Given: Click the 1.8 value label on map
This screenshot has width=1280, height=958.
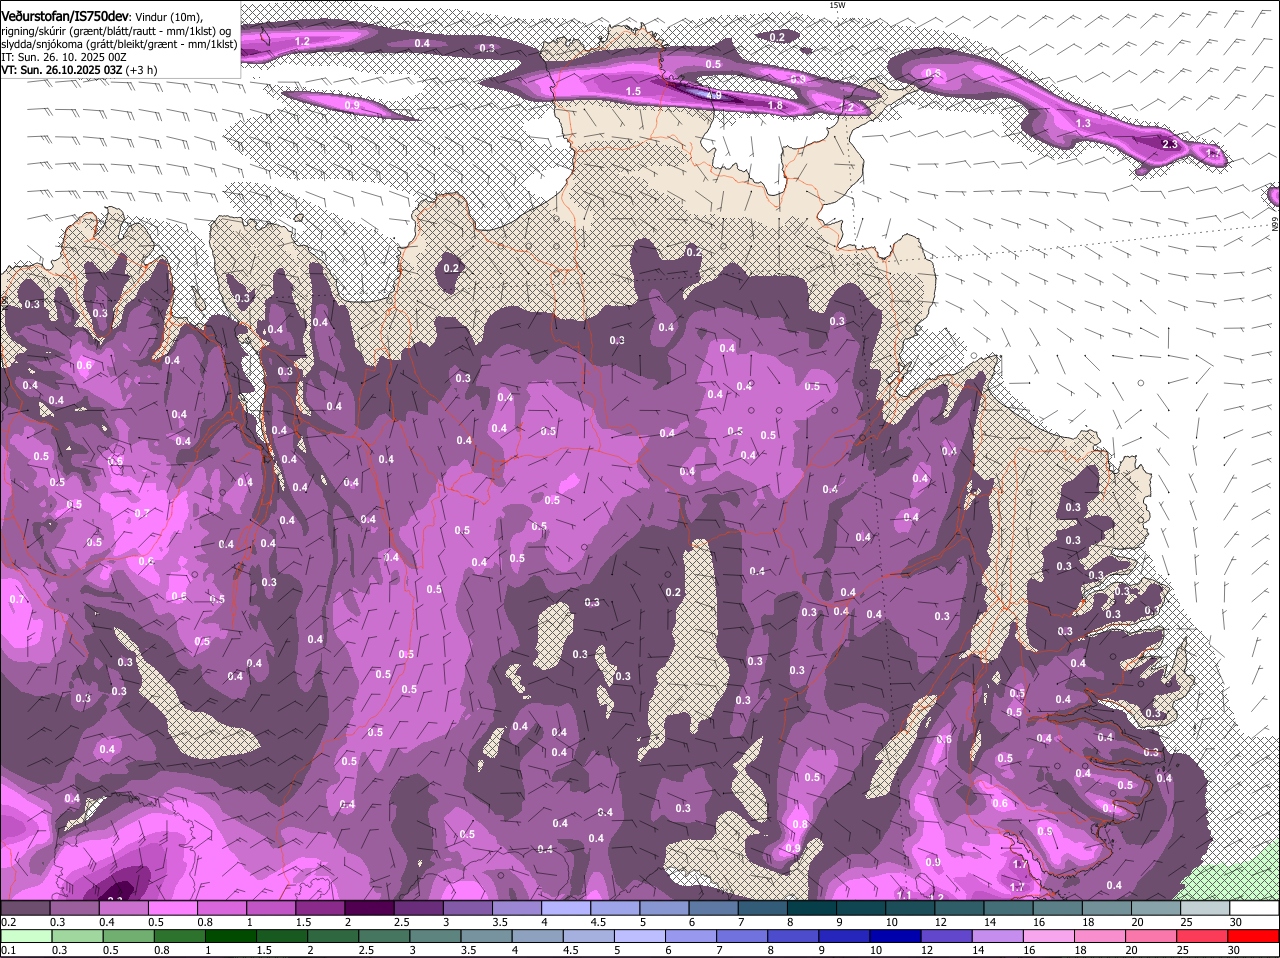Looking at the screenshot, I should tap(774, 105).
